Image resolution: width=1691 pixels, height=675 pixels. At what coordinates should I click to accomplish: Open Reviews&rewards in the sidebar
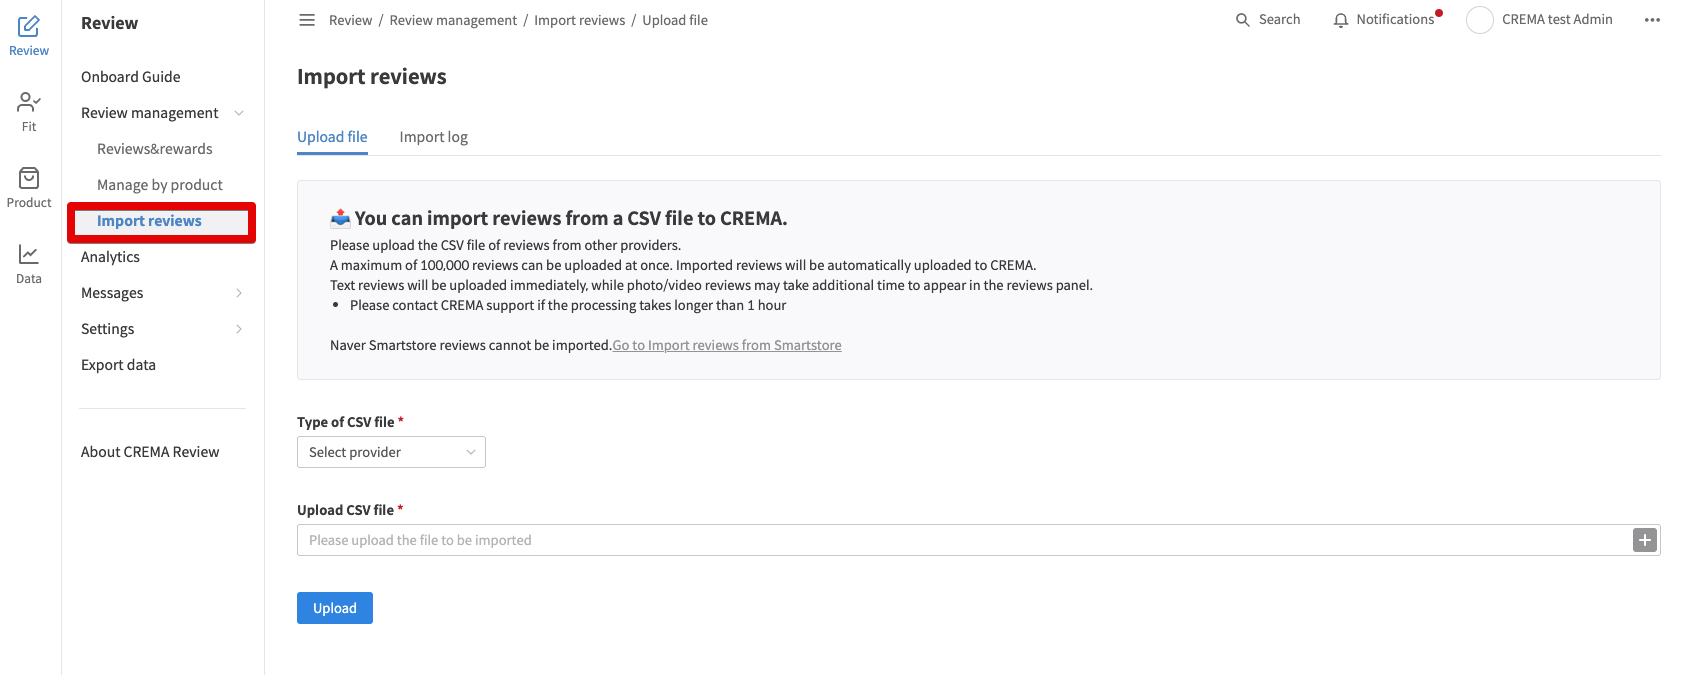coord(155,149)
